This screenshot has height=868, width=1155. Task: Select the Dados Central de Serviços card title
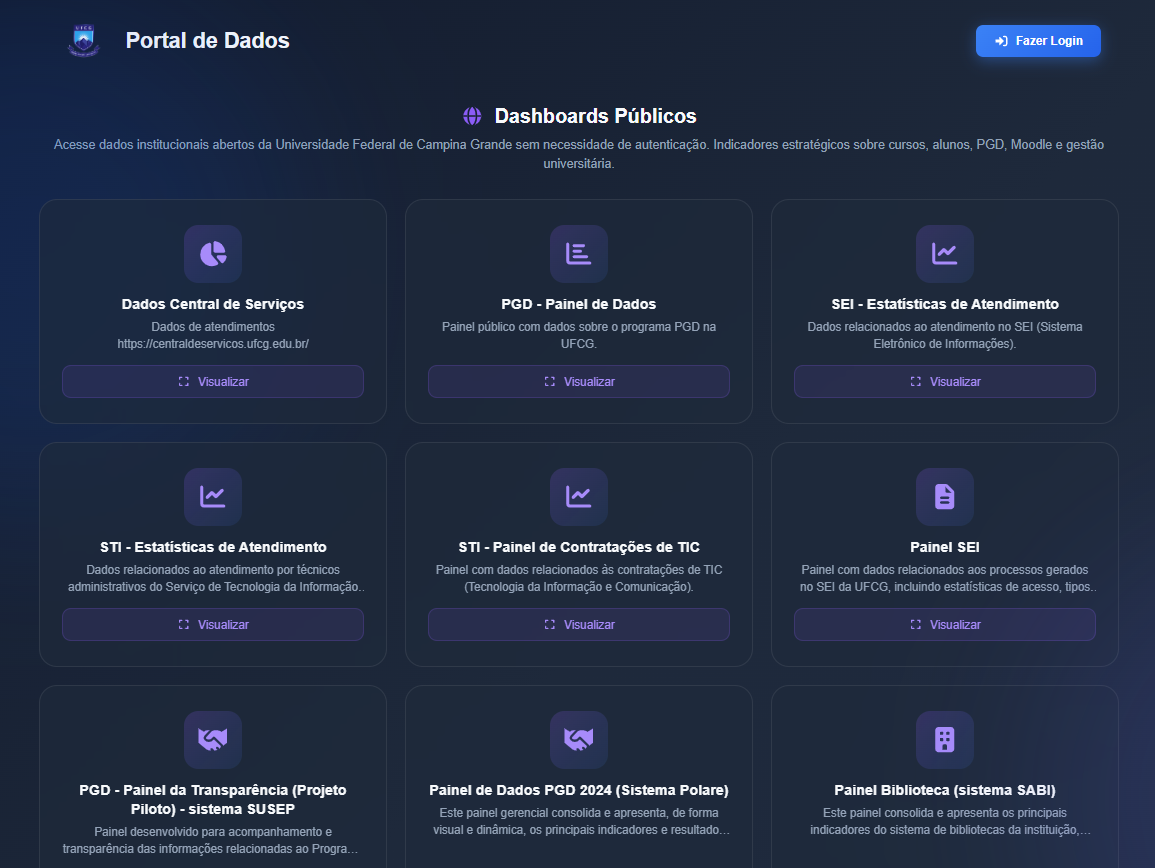(x=213, y=304)
